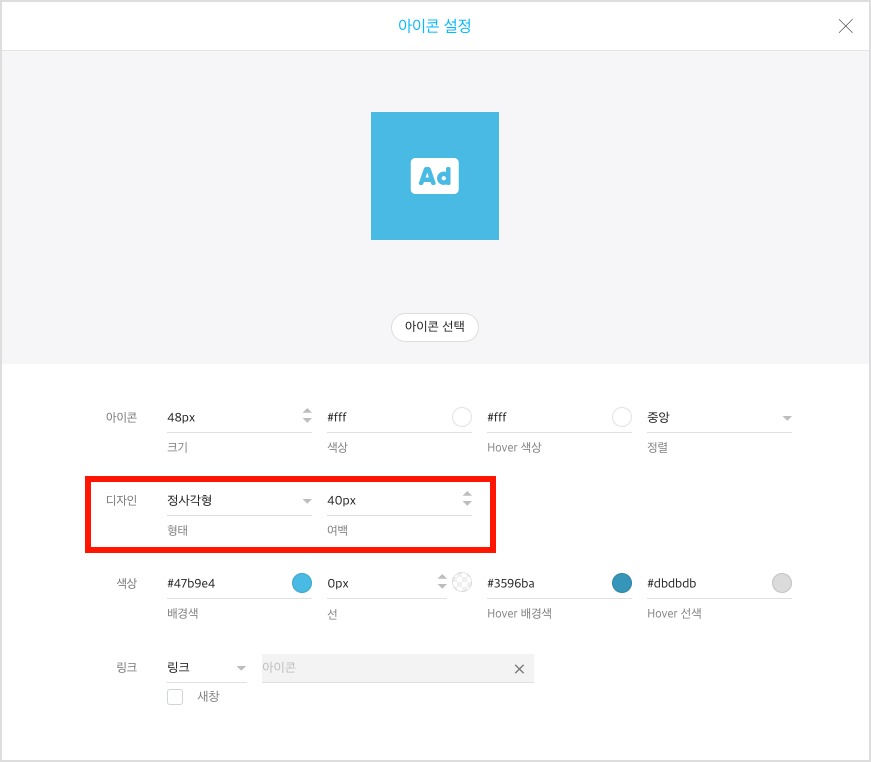Click the 여백 label
Image resolution: width=871 pixels, height=762 pixels.
[337, 530]
